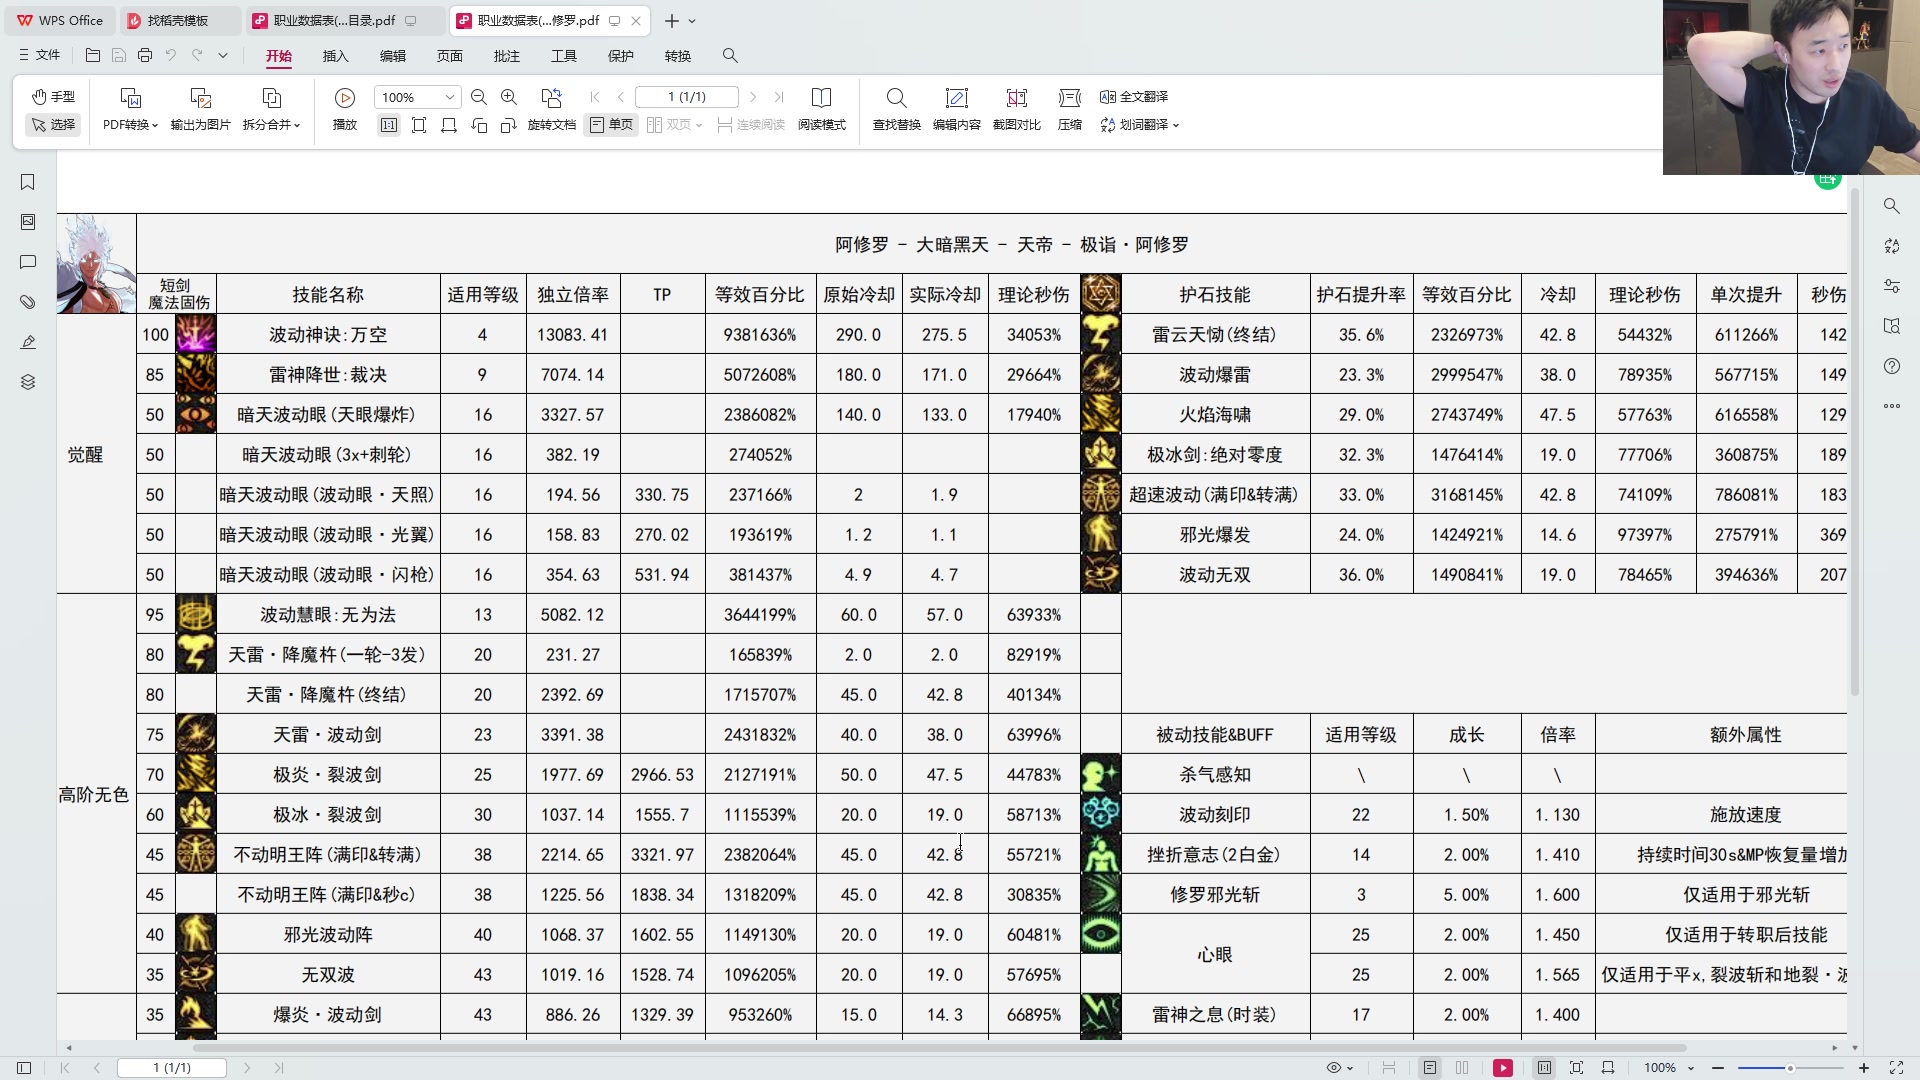Toggle 单页 single page view
This screenshot has width=1920, height=1080.
pos(610,125)
